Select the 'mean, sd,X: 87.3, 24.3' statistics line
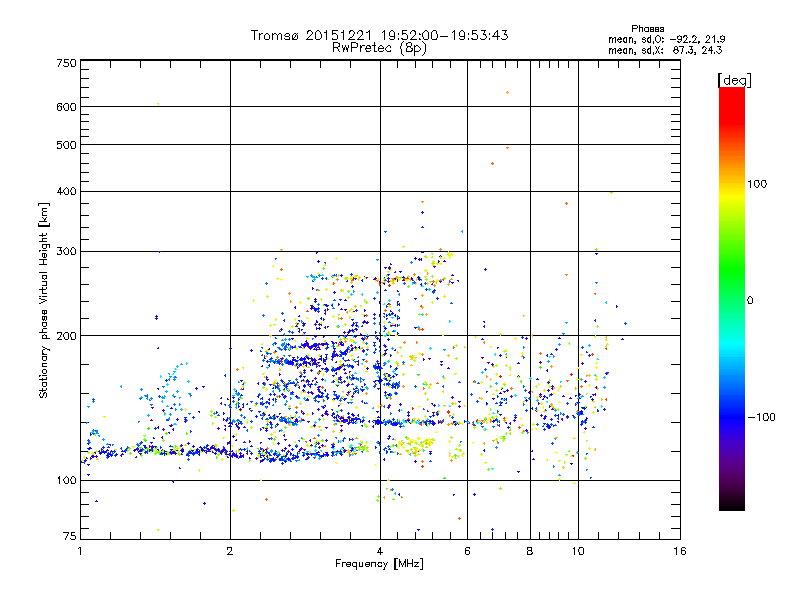Screen dimensions: 800x600 [x=665, y=51]
